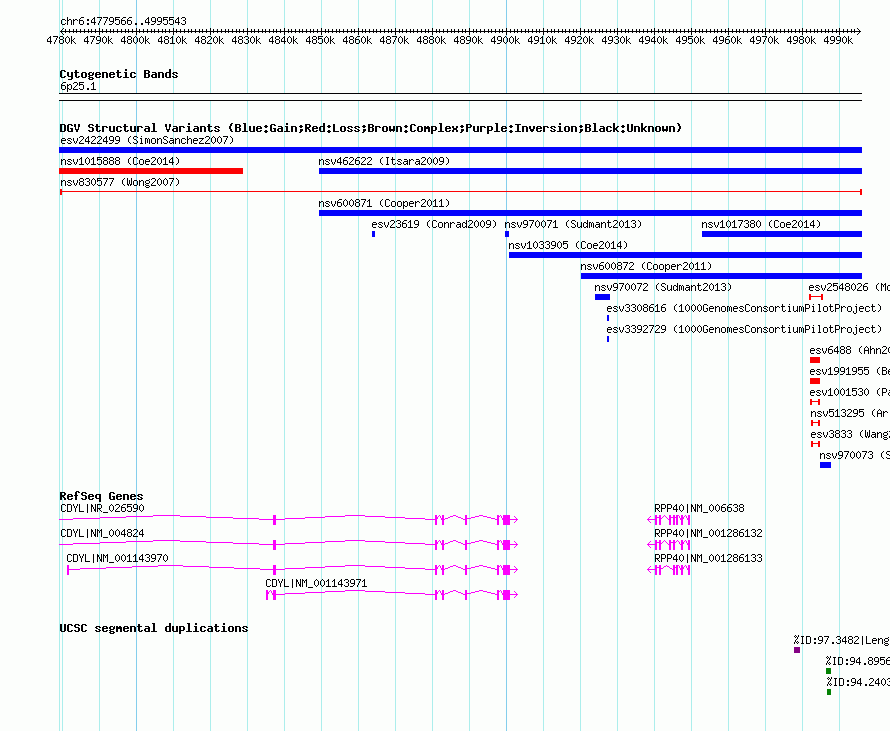Click the CDYL|NM_001143970 gene transcript

tap(292, 569)
